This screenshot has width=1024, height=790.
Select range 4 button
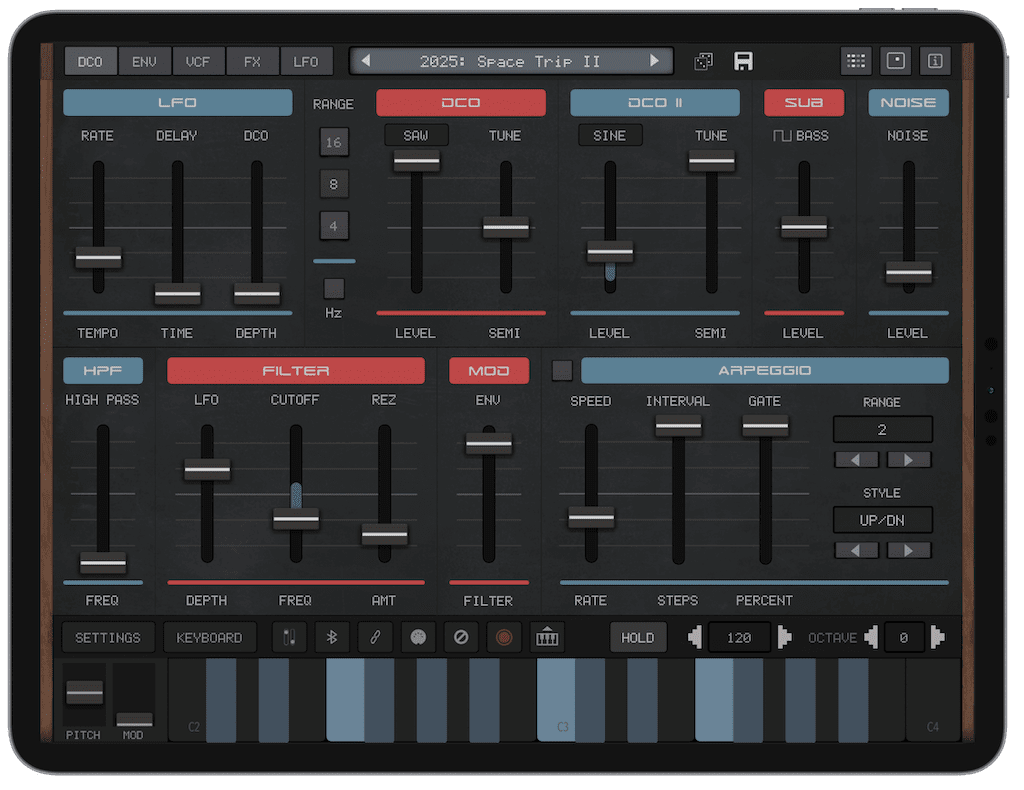[x=334, y=226]
